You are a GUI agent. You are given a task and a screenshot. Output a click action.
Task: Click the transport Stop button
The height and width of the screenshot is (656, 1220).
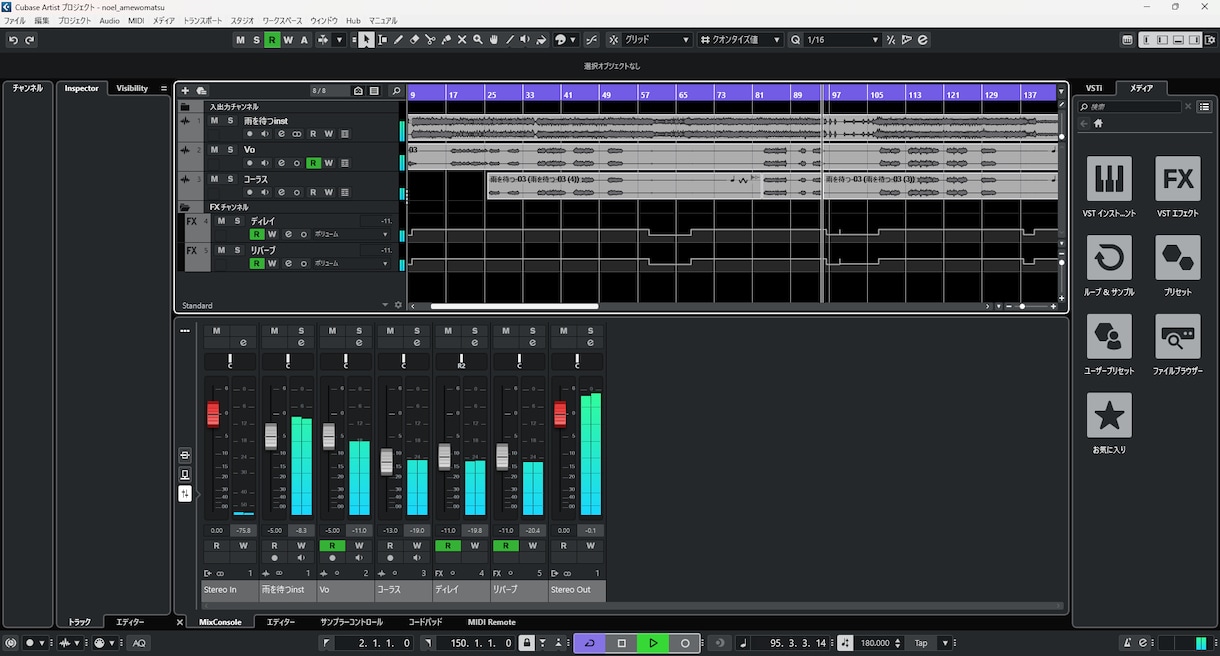click(x=621, y=643)
